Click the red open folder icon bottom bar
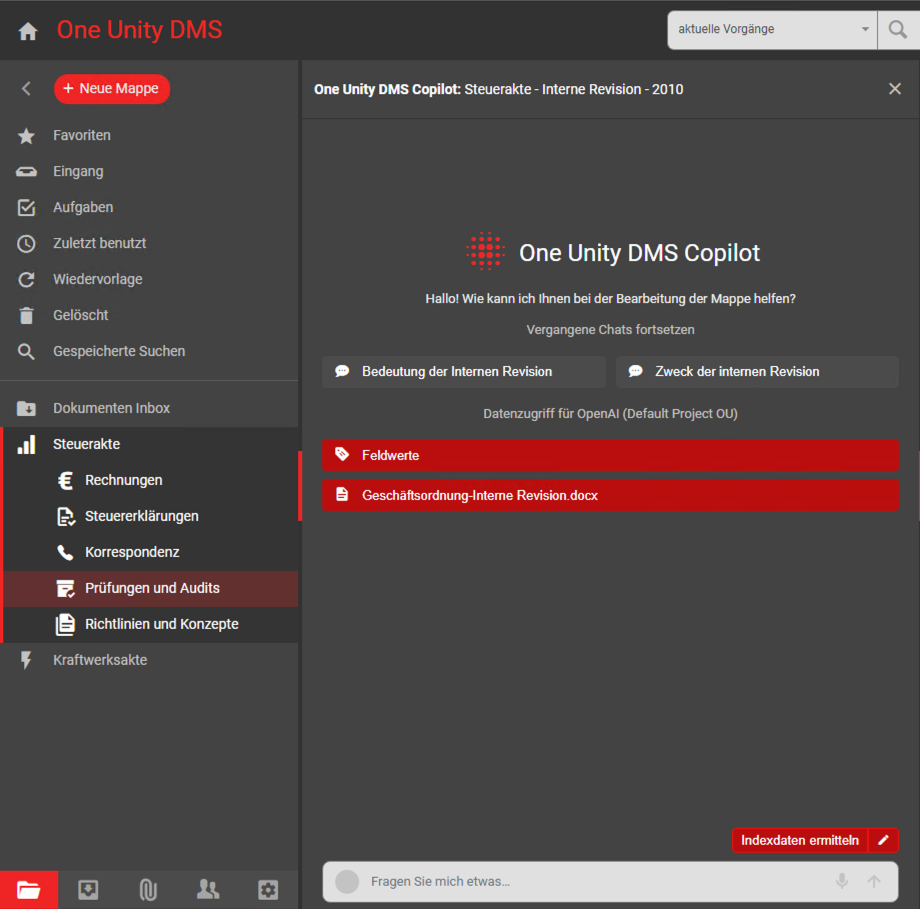Screen dimensions: 920x909 pos(29,890)
